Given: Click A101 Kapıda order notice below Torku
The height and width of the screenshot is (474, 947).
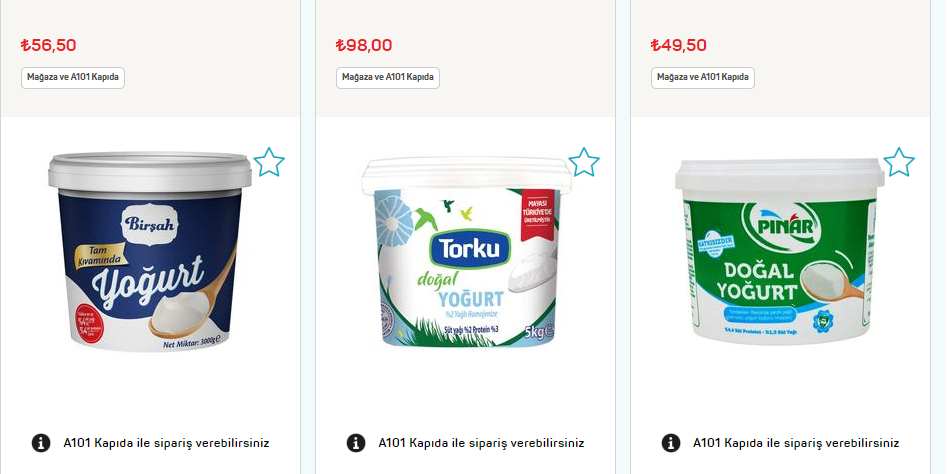Looking at the screenshot, I should coord(481,443).
